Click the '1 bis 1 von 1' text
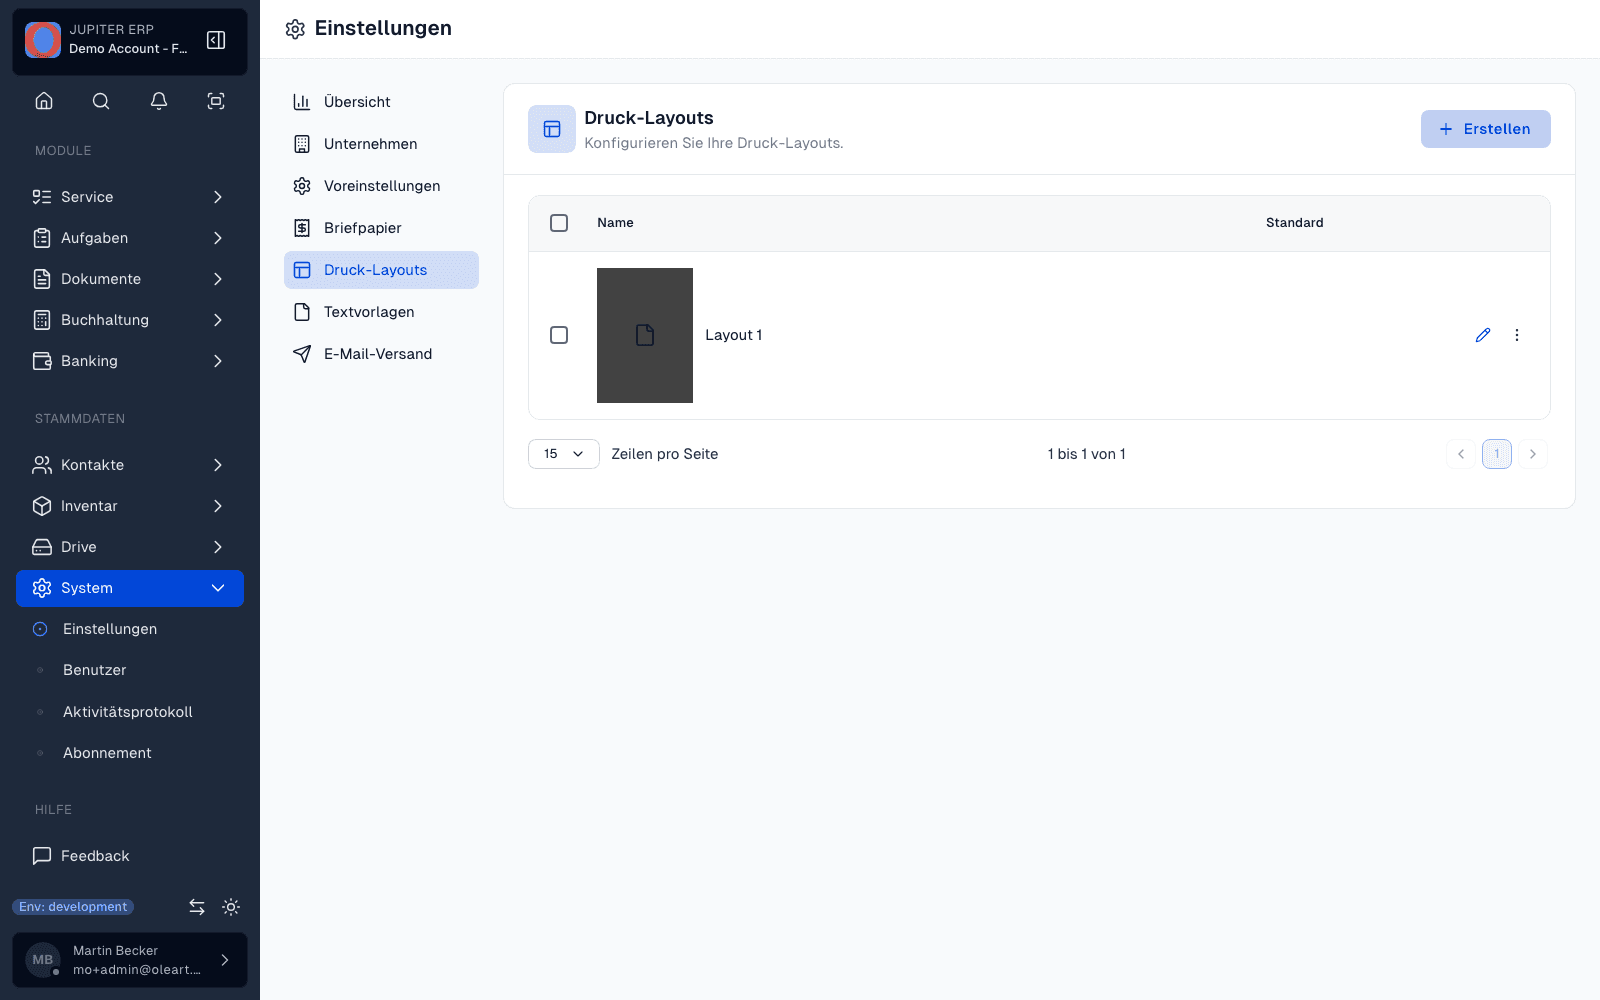This screenshot has height=1000, width=1600. [1087, 454]
